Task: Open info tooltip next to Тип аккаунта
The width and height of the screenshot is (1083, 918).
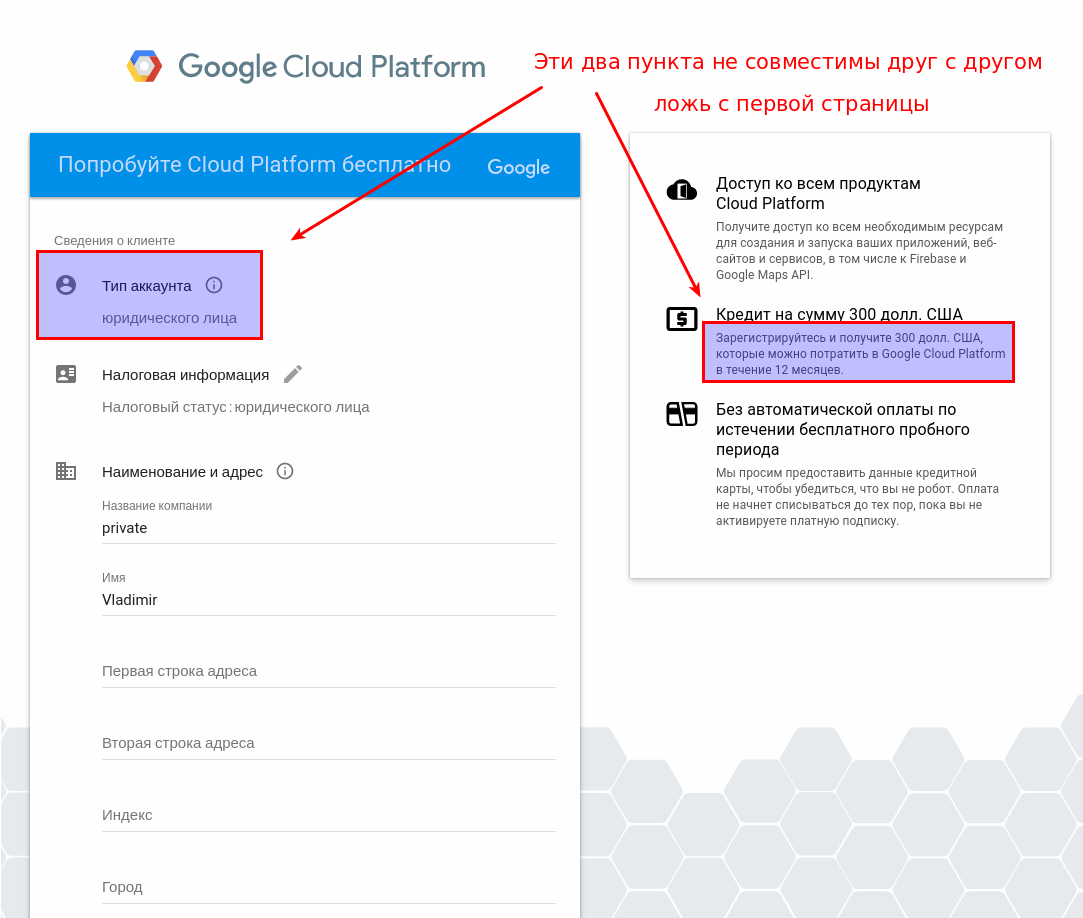Action: point(214,285)
